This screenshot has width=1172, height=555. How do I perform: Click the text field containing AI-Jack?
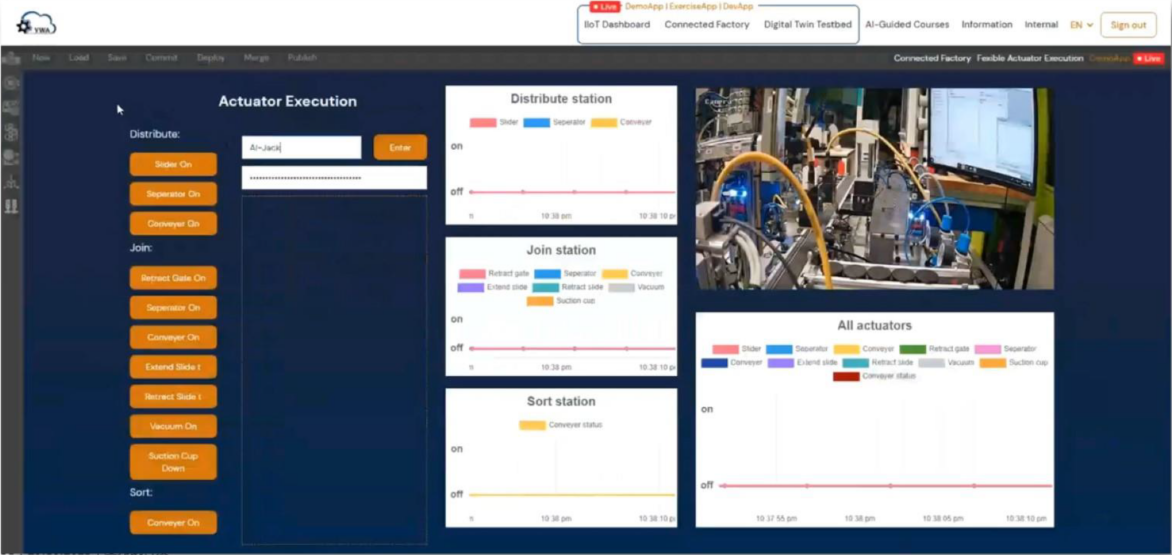click(301, 148)
